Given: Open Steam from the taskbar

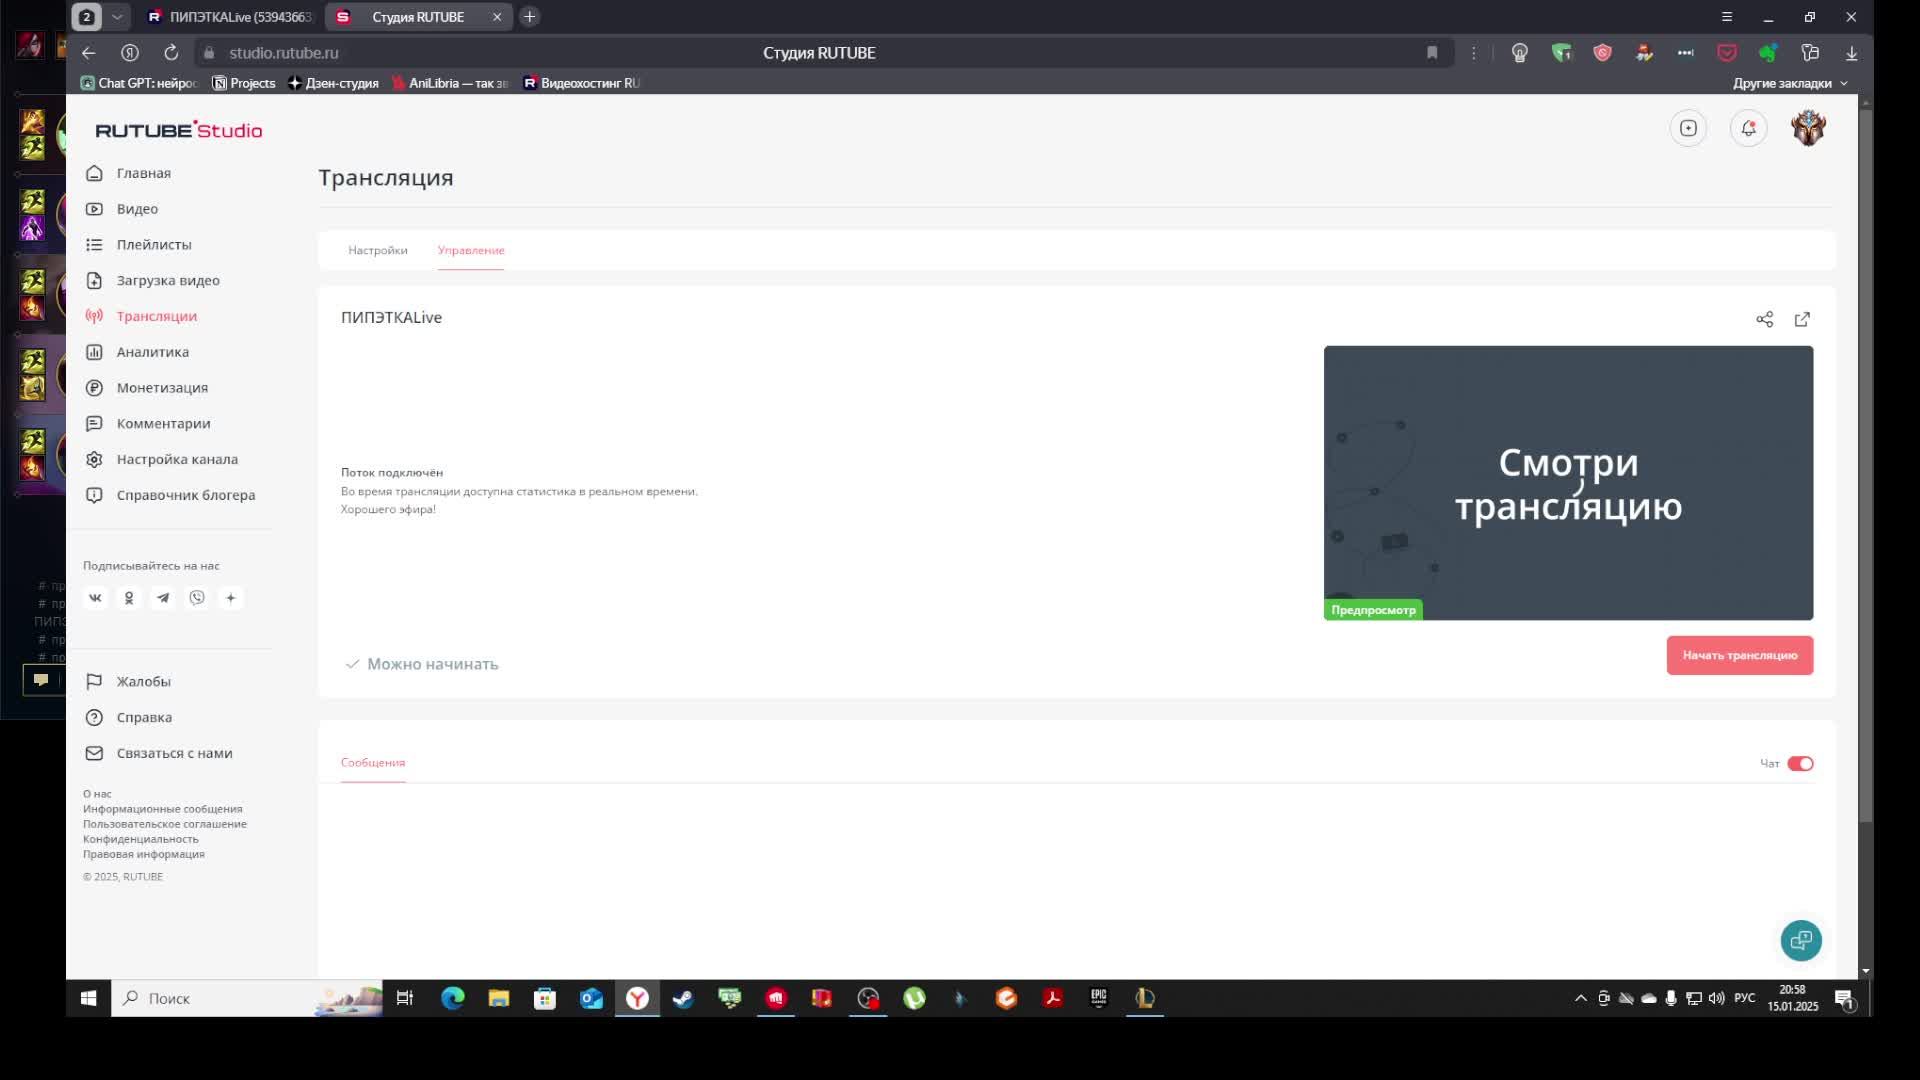Looking at the screenshot, I should pyautogui.click(x=683, y=998).
